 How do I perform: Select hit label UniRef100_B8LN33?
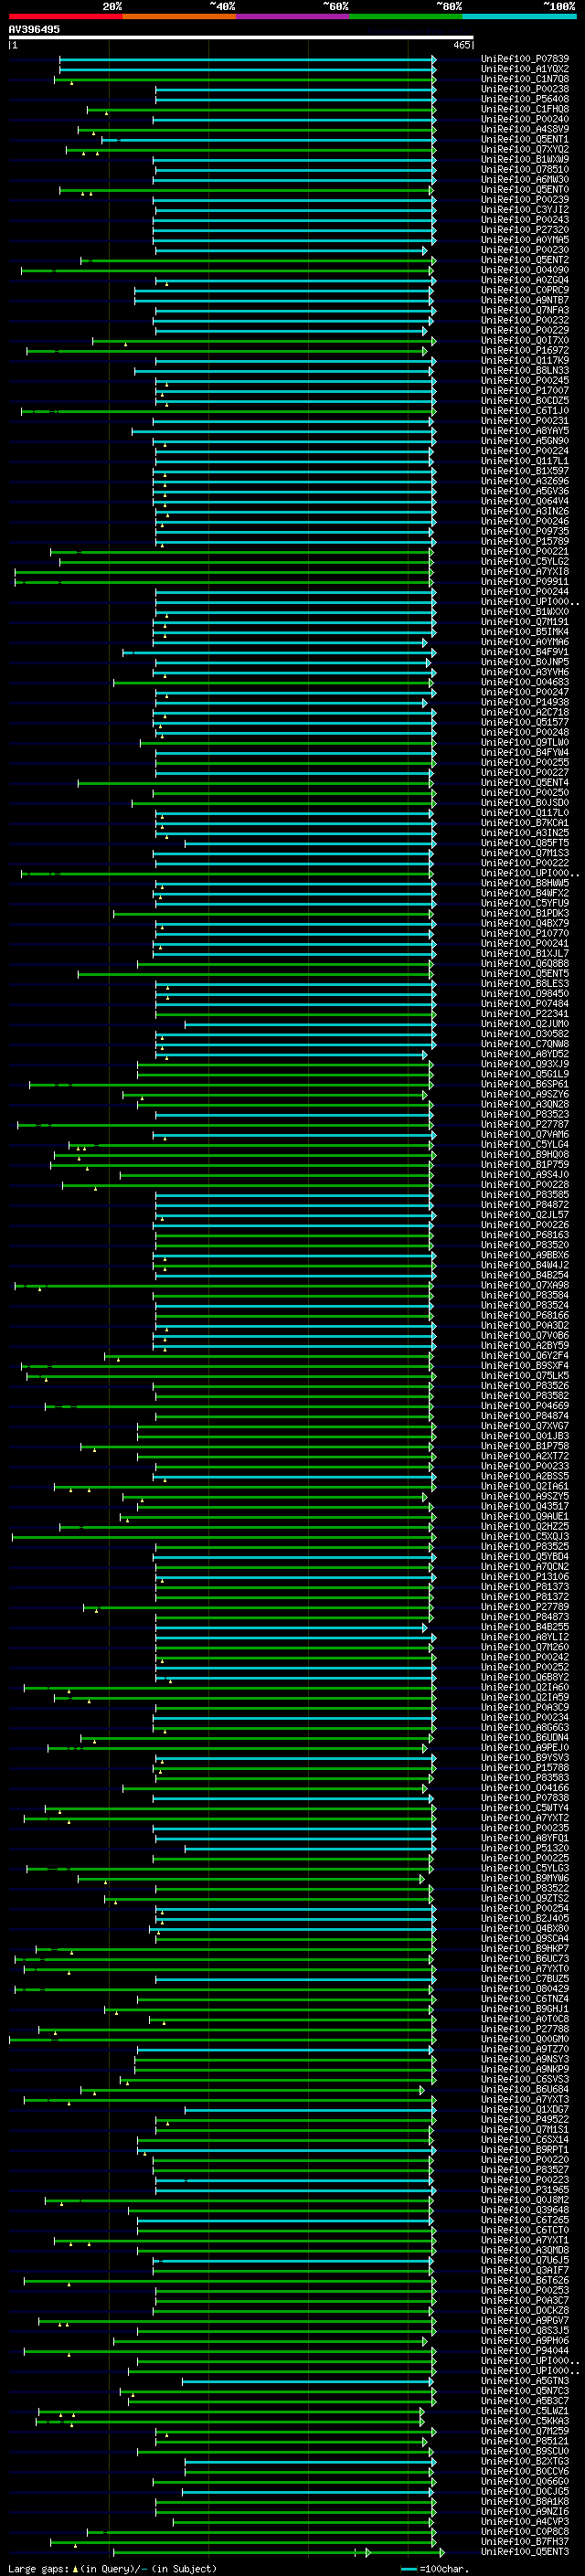coord(525,371)
